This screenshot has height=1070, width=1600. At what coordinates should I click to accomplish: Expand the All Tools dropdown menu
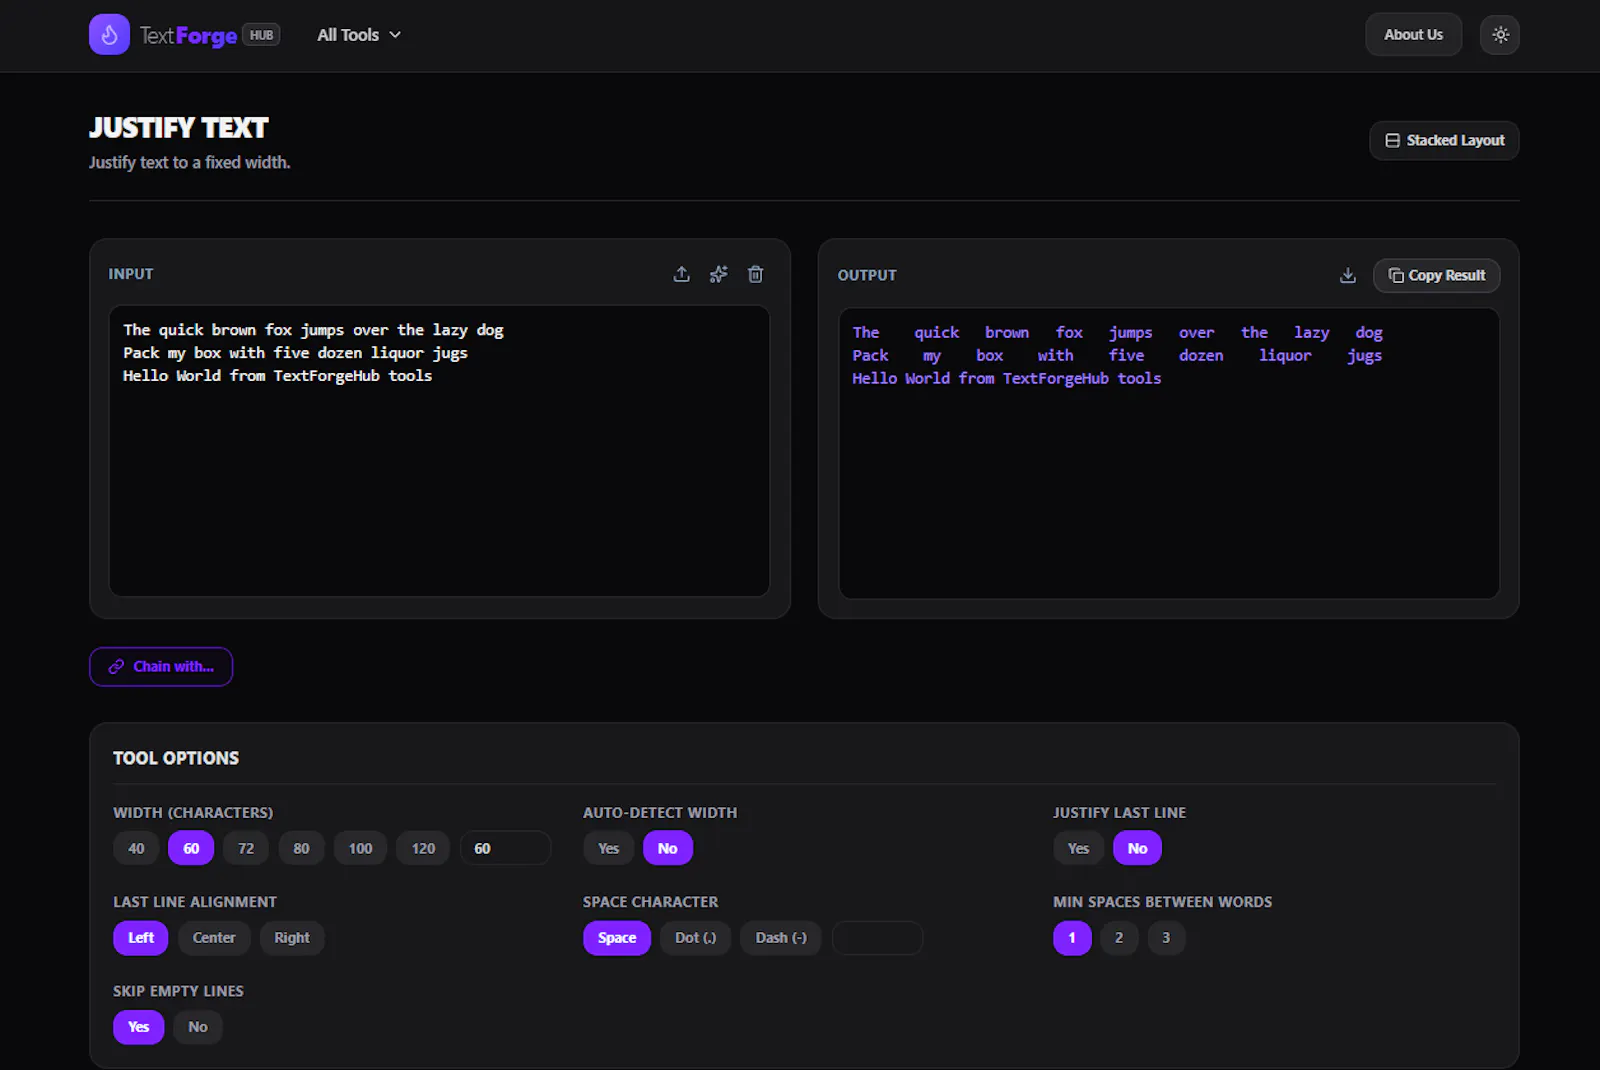click(x=359, y=35)
